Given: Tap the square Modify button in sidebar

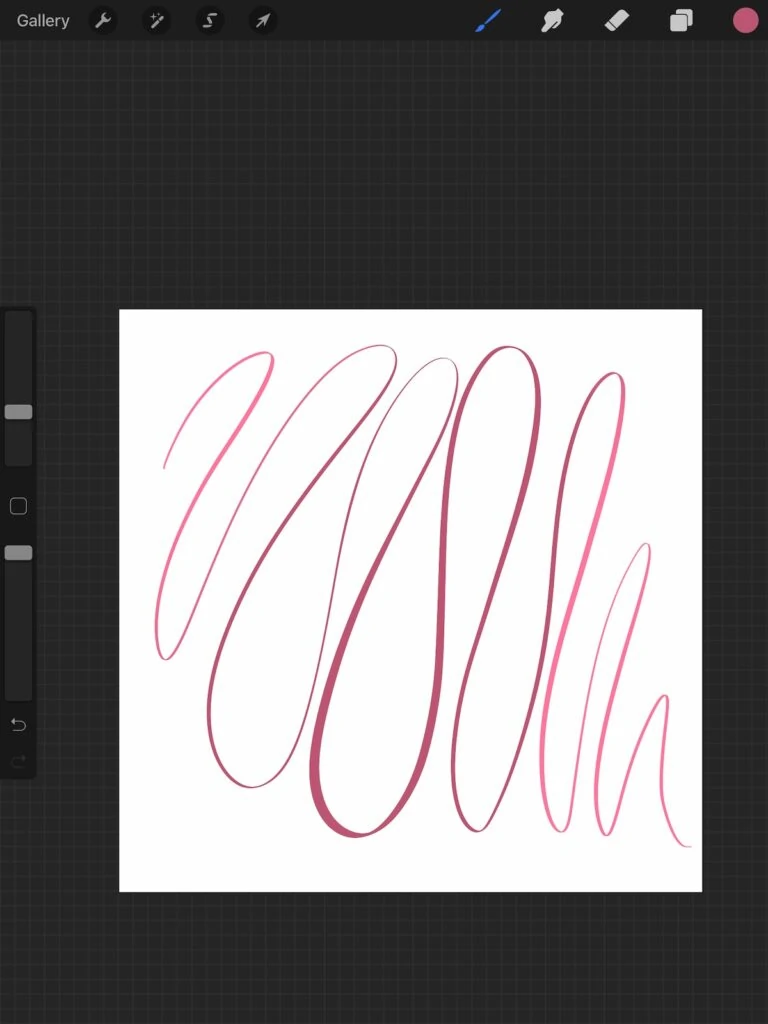Looking at the screenshot, I should coord(18,506).
